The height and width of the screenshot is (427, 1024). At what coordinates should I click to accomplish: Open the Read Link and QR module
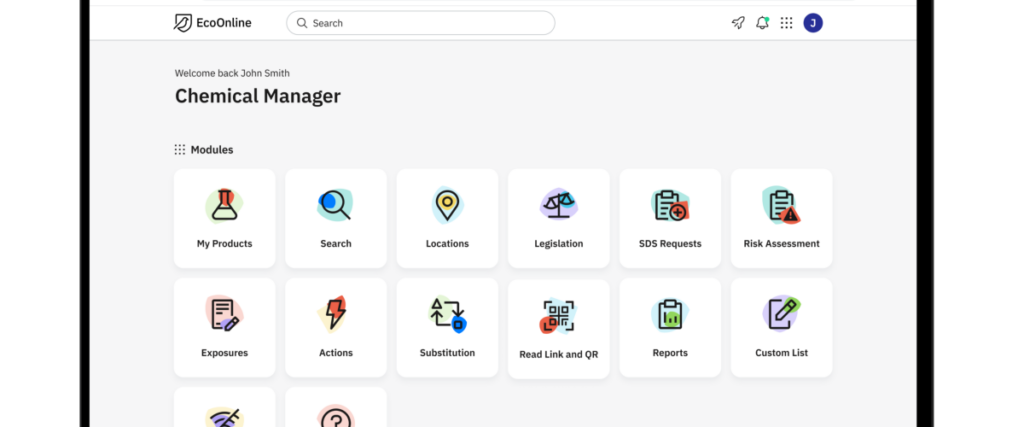click(x=558, y=328)
